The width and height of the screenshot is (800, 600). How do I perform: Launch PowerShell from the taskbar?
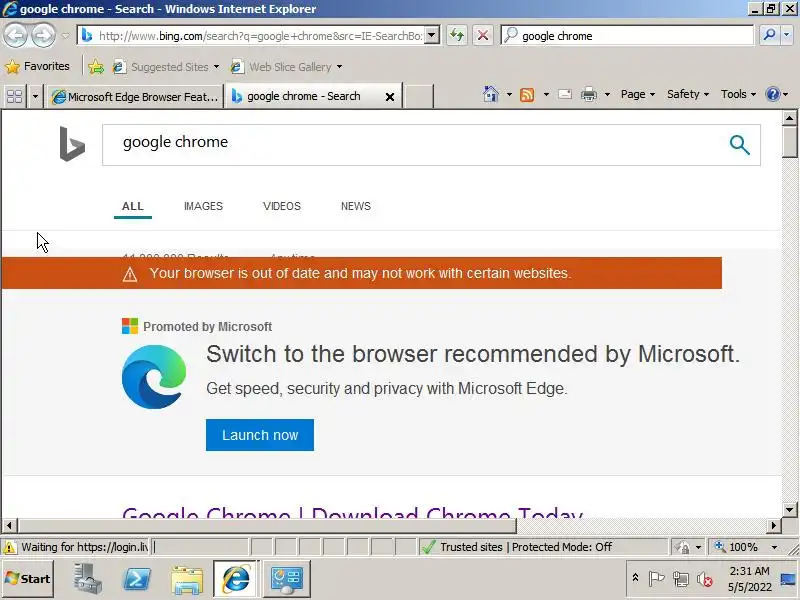pyautogui.click(x=137, y=579)
